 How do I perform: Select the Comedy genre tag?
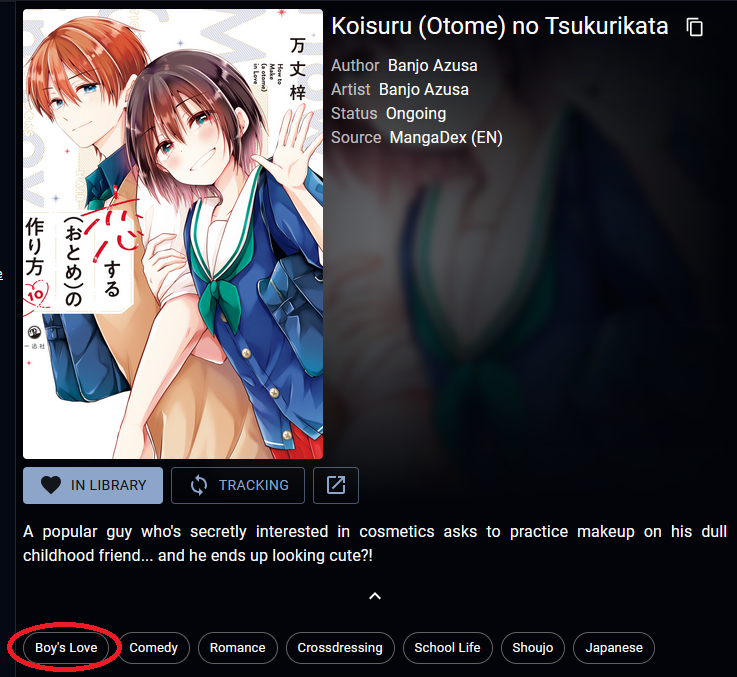pyautogui.click(x=154, y=648)
